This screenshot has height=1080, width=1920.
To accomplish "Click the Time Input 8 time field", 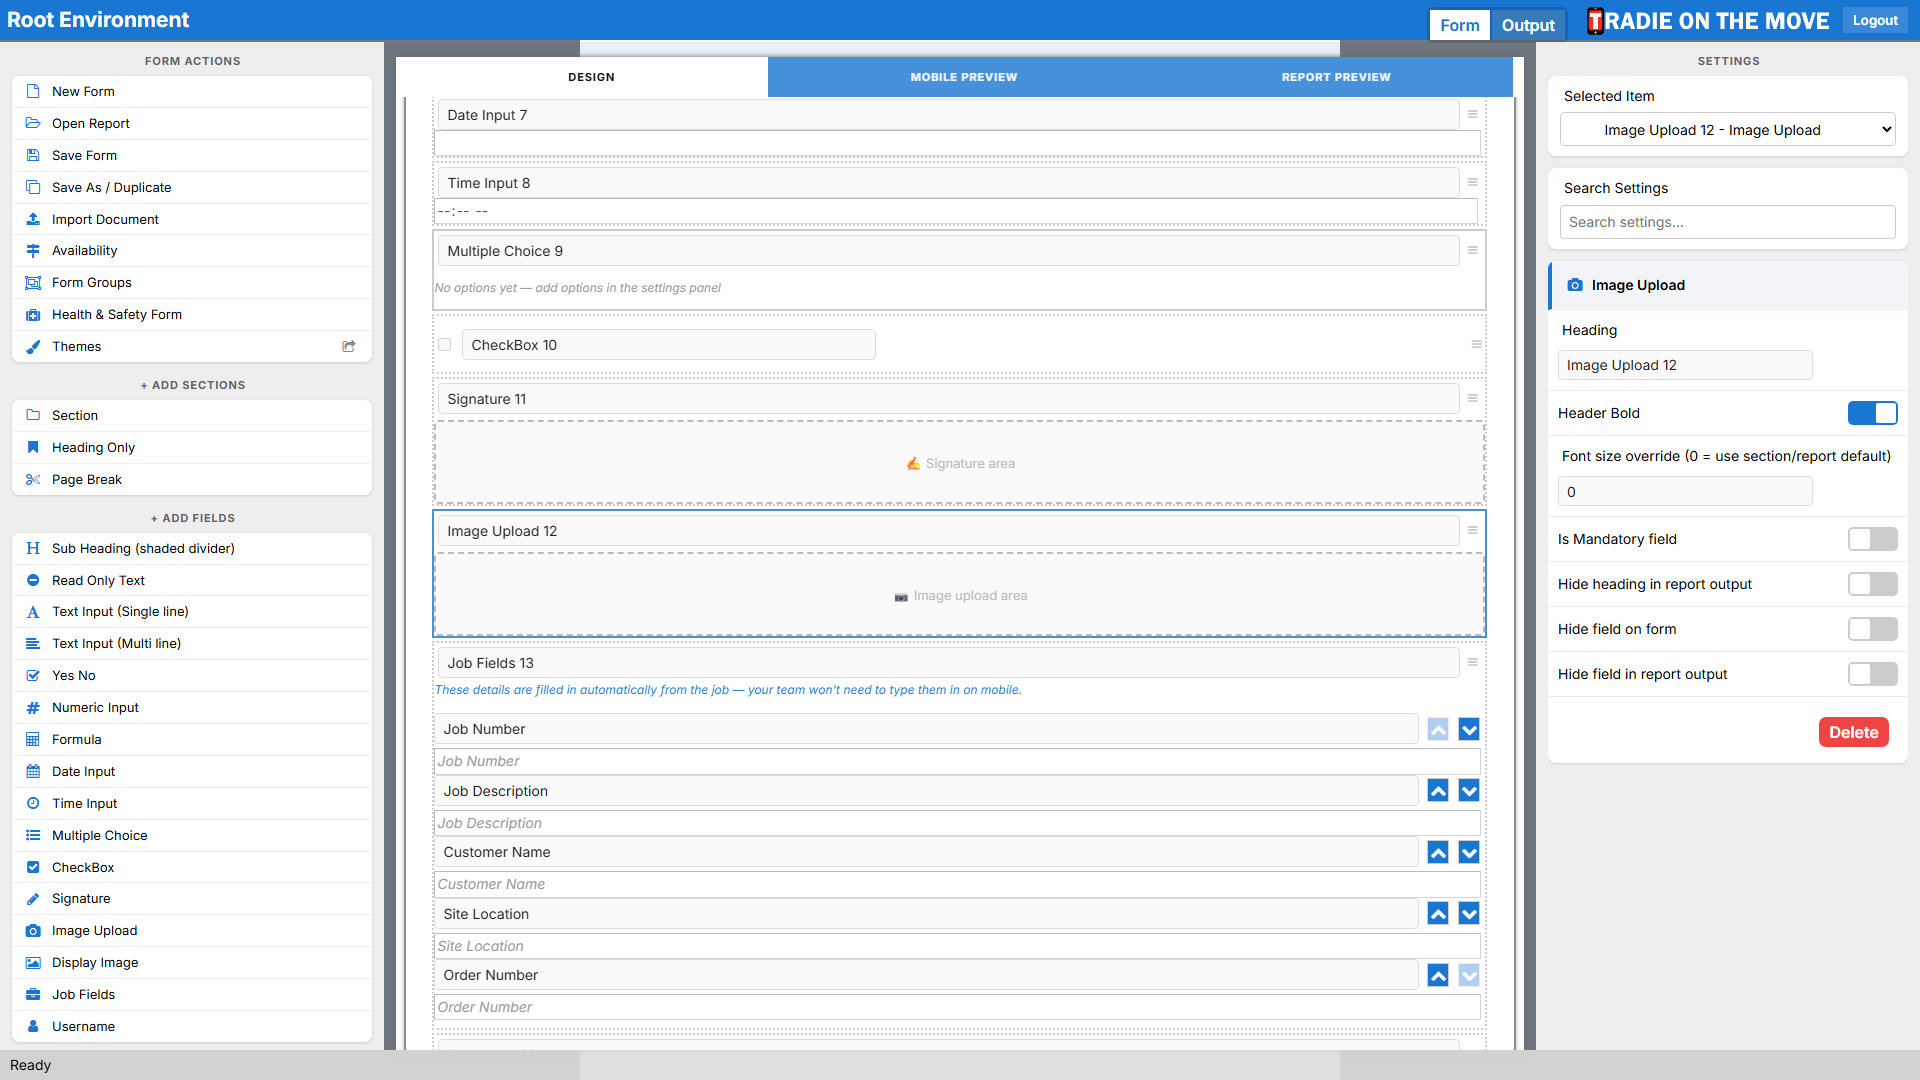I will click(x=956, y=211).
